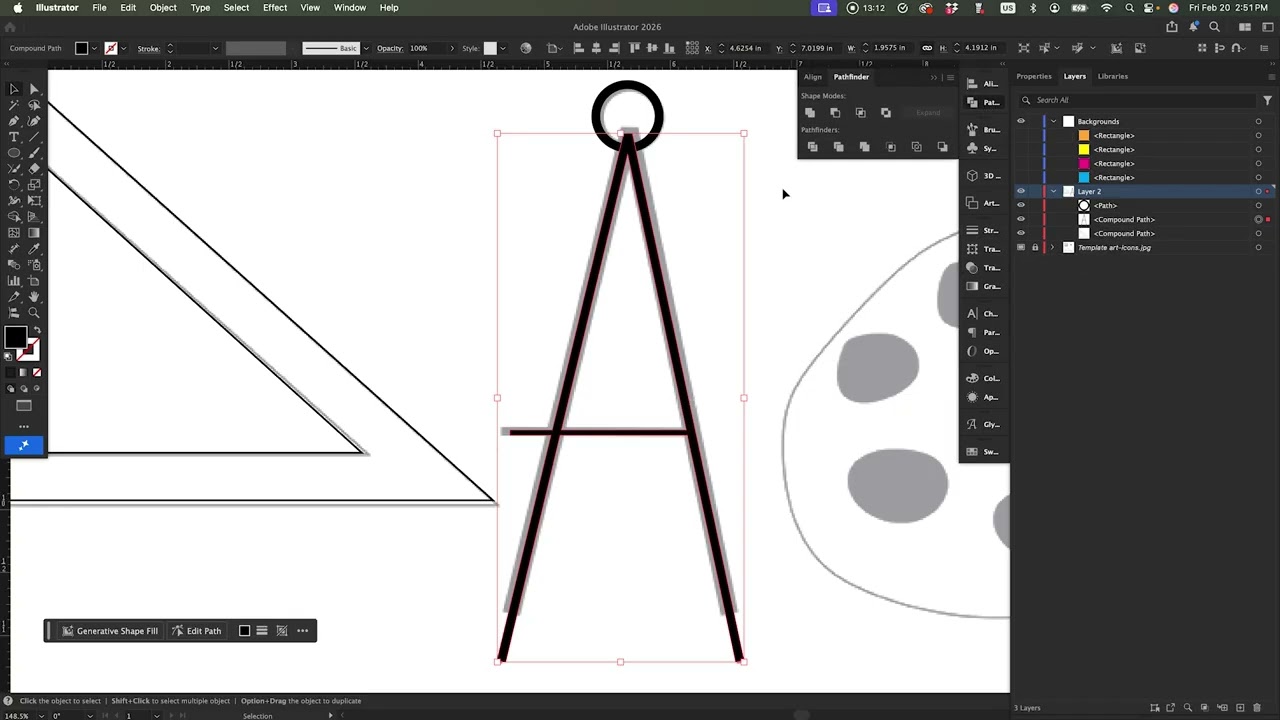Toggle template visibility for Template art-icons.jpg
1280x720 pixels.
click(1021, 247)
